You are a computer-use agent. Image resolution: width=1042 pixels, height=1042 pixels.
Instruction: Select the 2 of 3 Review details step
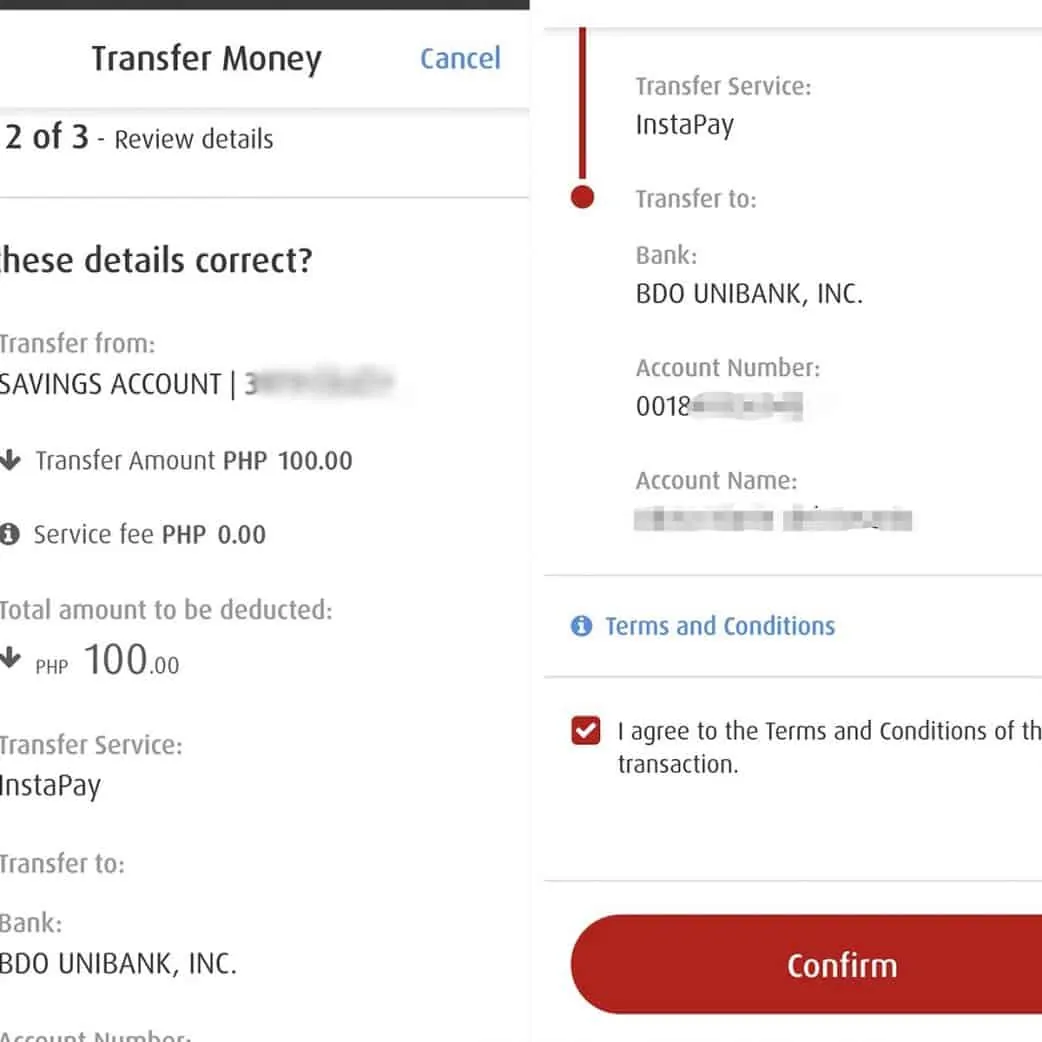coord(139,138)
